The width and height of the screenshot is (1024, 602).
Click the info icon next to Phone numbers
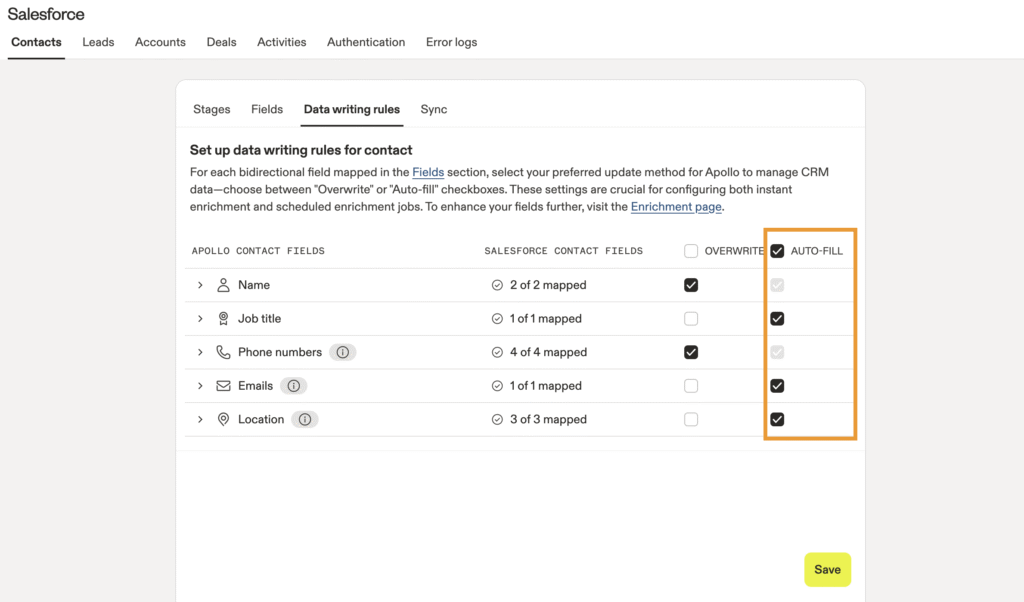pos(343,352)
